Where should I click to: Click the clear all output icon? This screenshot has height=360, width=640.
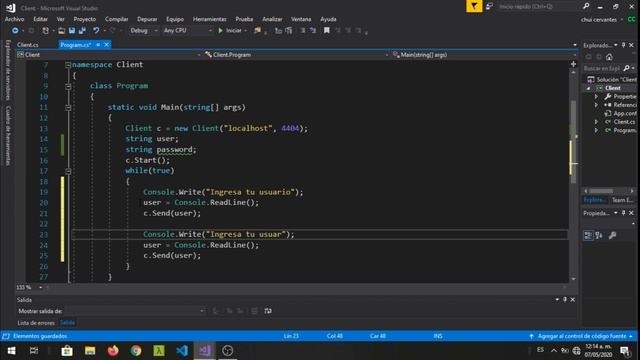(254, 311)
